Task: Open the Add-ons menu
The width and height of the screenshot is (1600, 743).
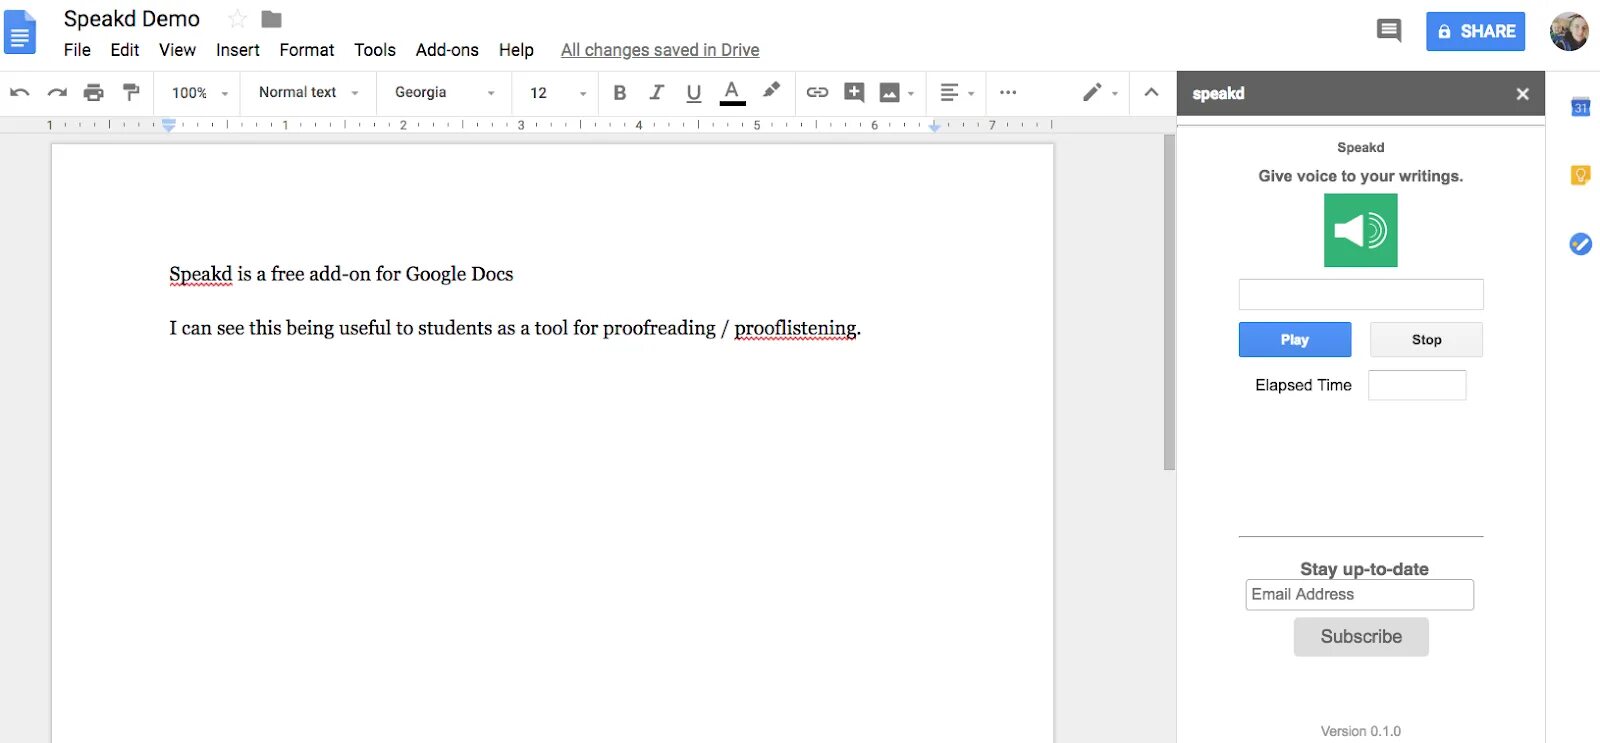Action: click(x=447, y=50)
